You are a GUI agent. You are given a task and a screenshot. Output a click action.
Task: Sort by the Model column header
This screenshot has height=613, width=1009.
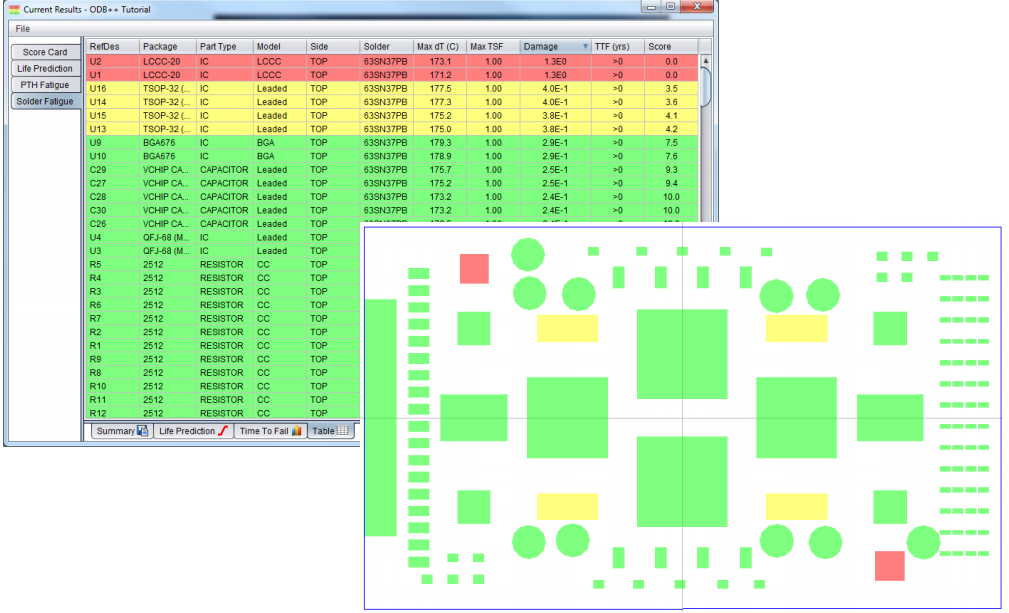pos(280,47)
